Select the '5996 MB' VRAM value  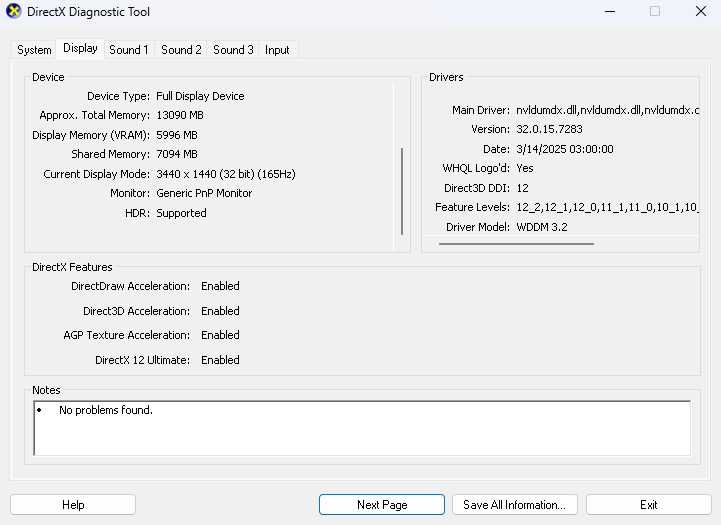pos(177,135)
